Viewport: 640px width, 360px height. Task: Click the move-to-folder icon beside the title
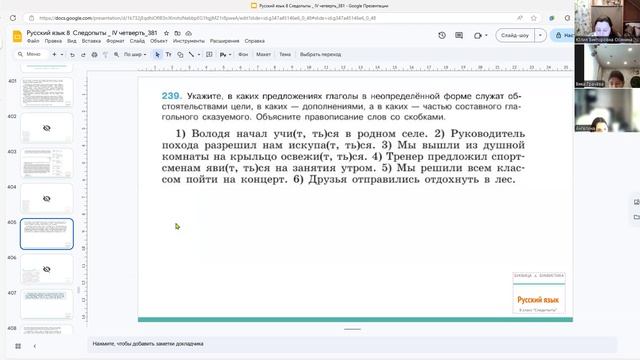[x=177, y=33]
